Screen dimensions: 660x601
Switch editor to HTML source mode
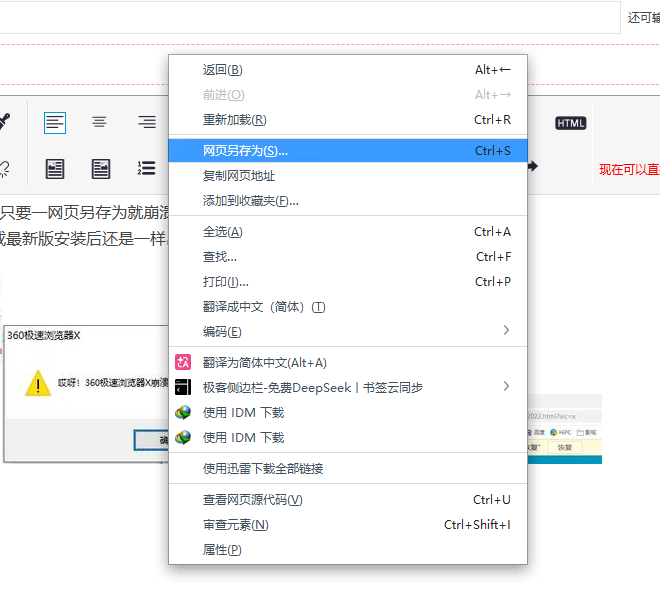tap(570, 123)
